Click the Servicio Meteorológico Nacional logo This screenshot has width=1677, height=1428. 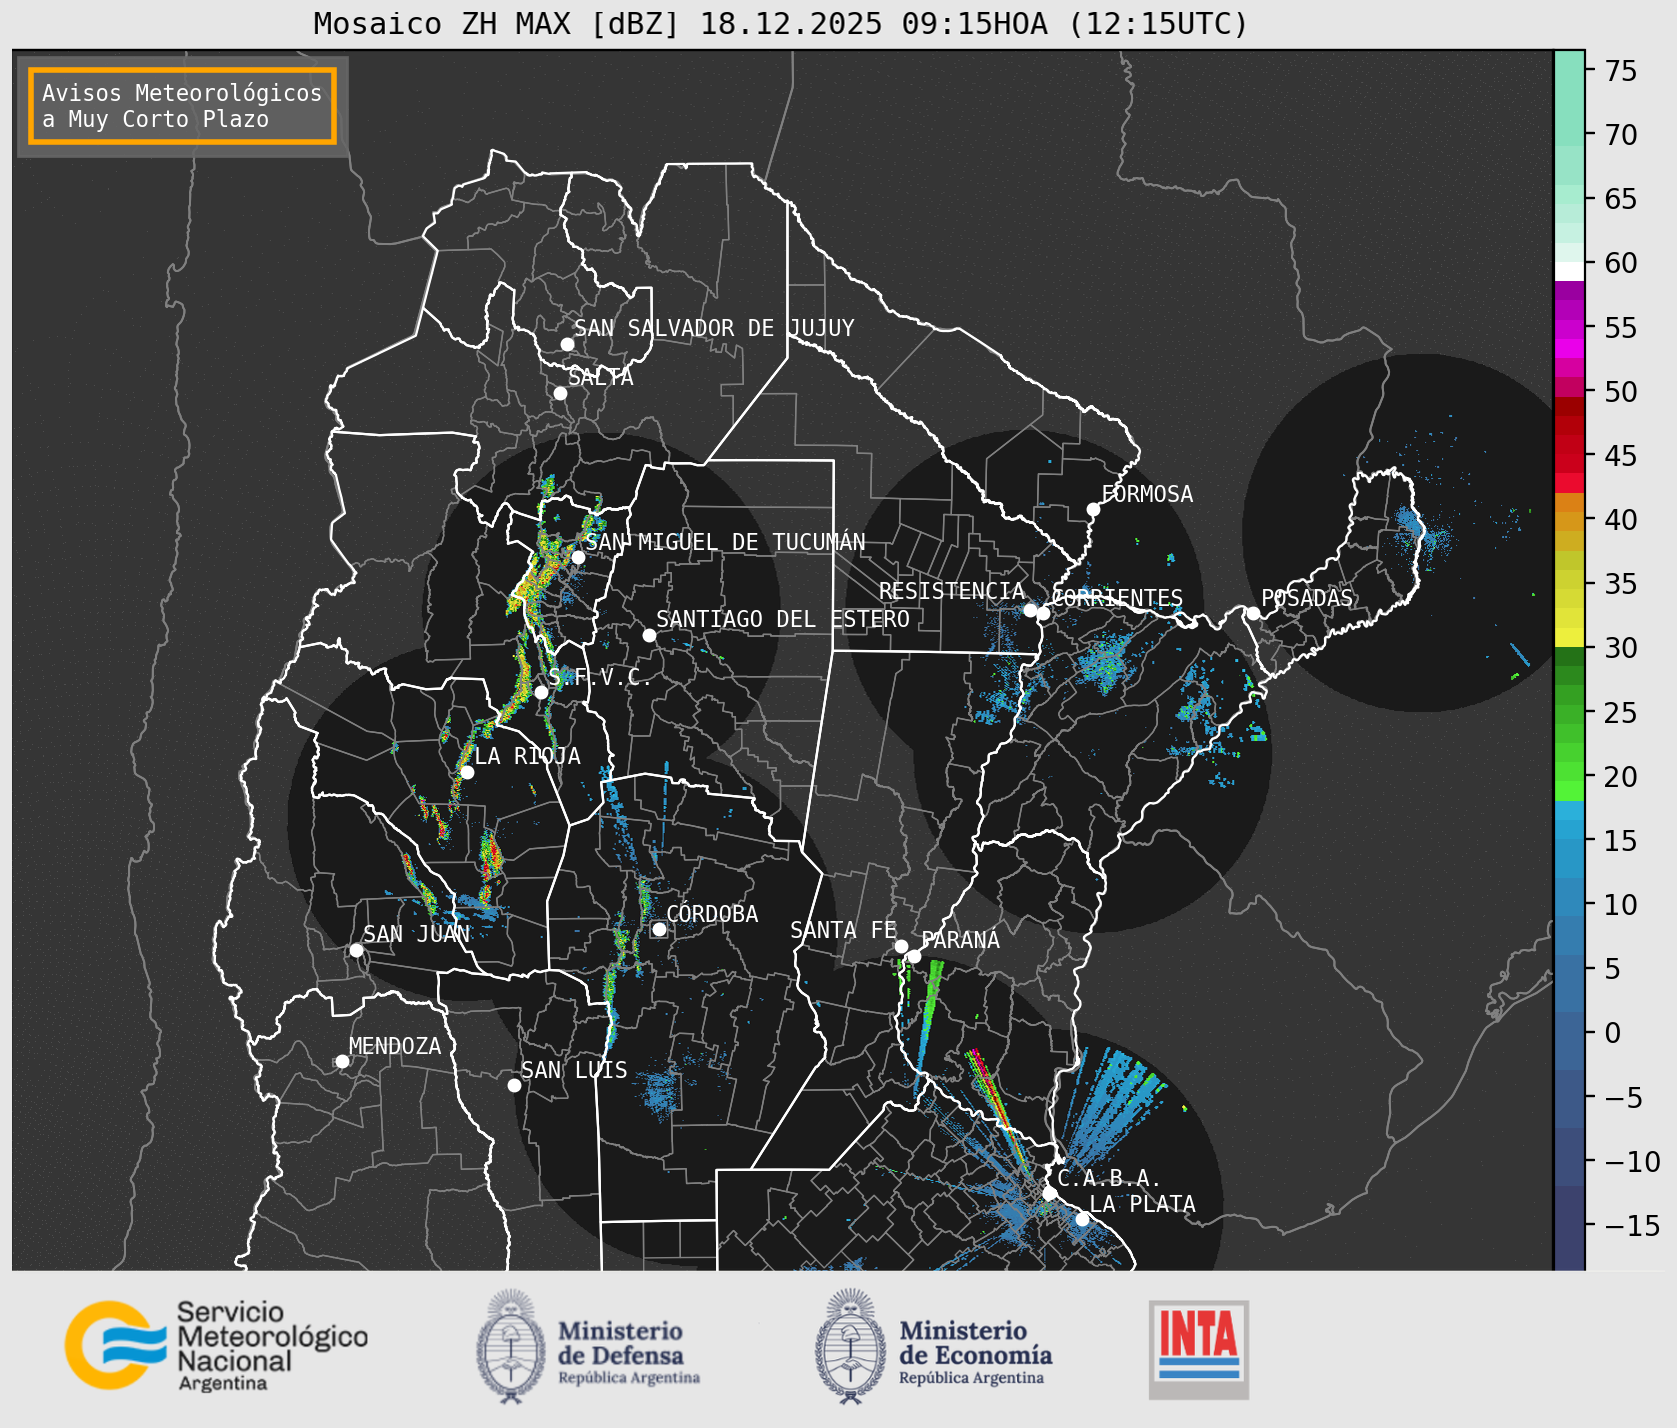[217, 1345]
